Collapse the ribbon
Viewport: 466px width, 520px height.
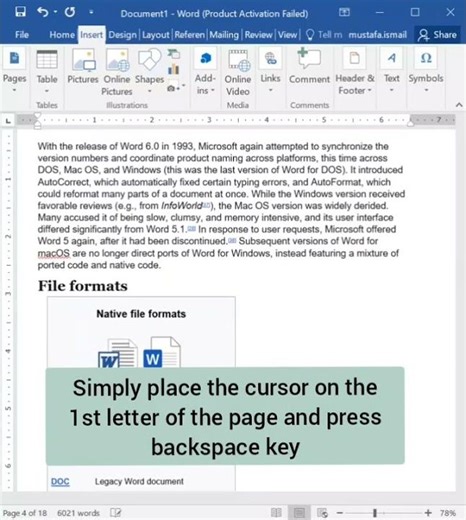tap(459, 105)
